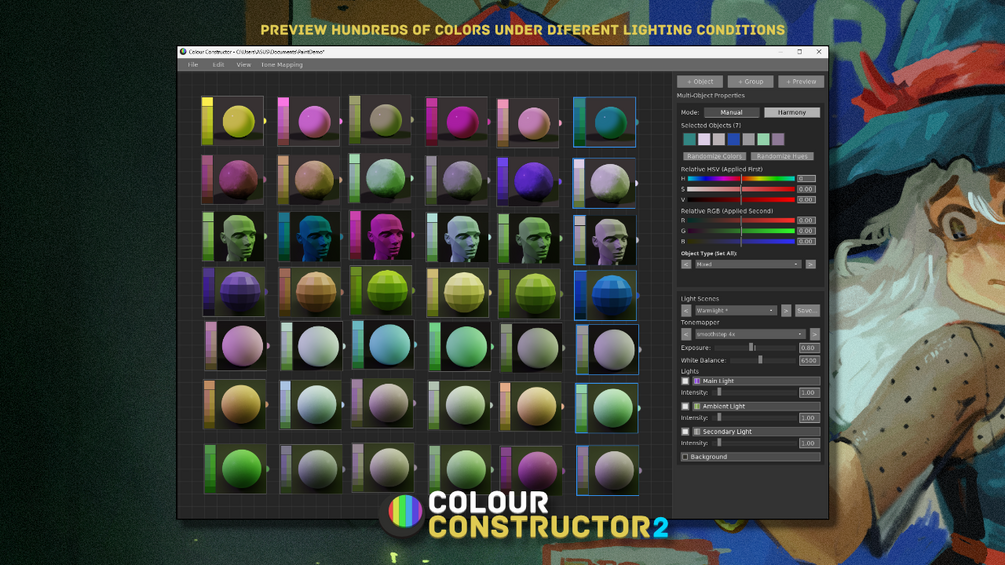Expand the Ambient Light section header
The image size is (1005, 565).
point(756,406)
